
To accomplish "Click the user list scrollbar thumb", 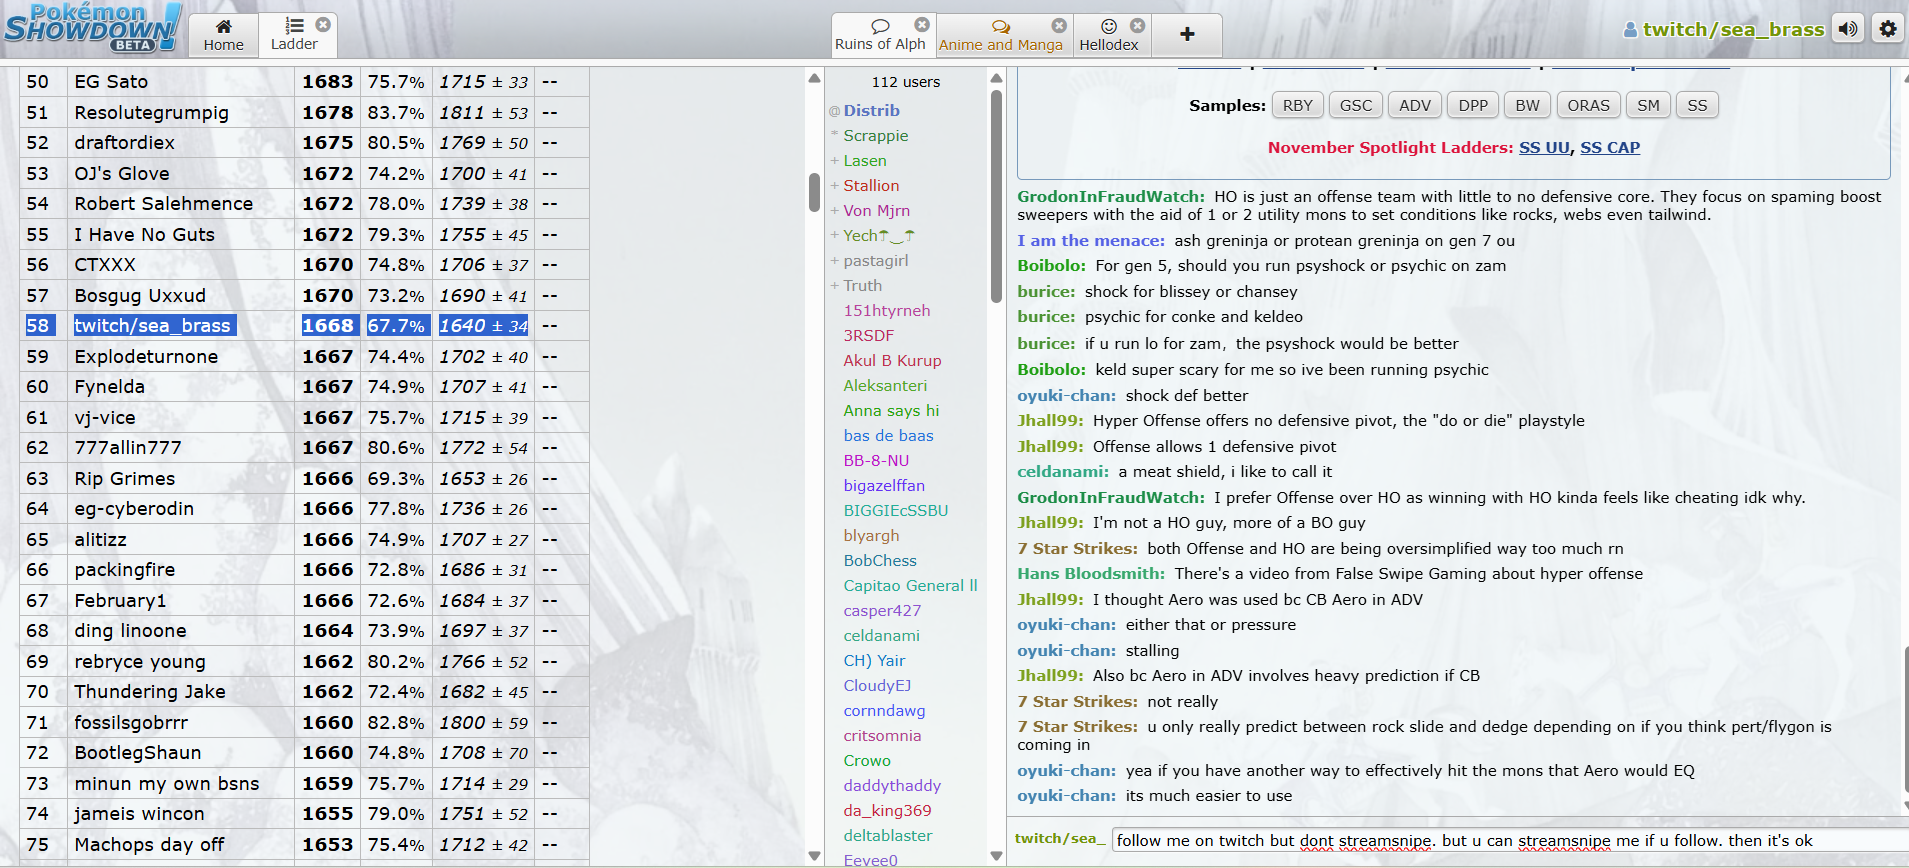I will tap(995, 195).
